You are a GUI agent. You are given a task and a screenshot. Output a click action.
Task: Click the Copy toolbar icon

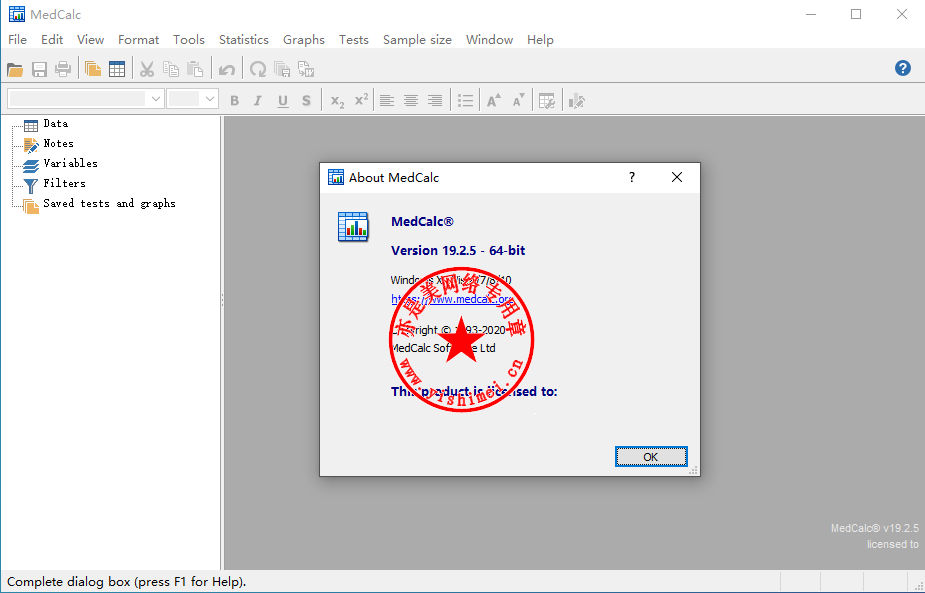coord(171,70)
